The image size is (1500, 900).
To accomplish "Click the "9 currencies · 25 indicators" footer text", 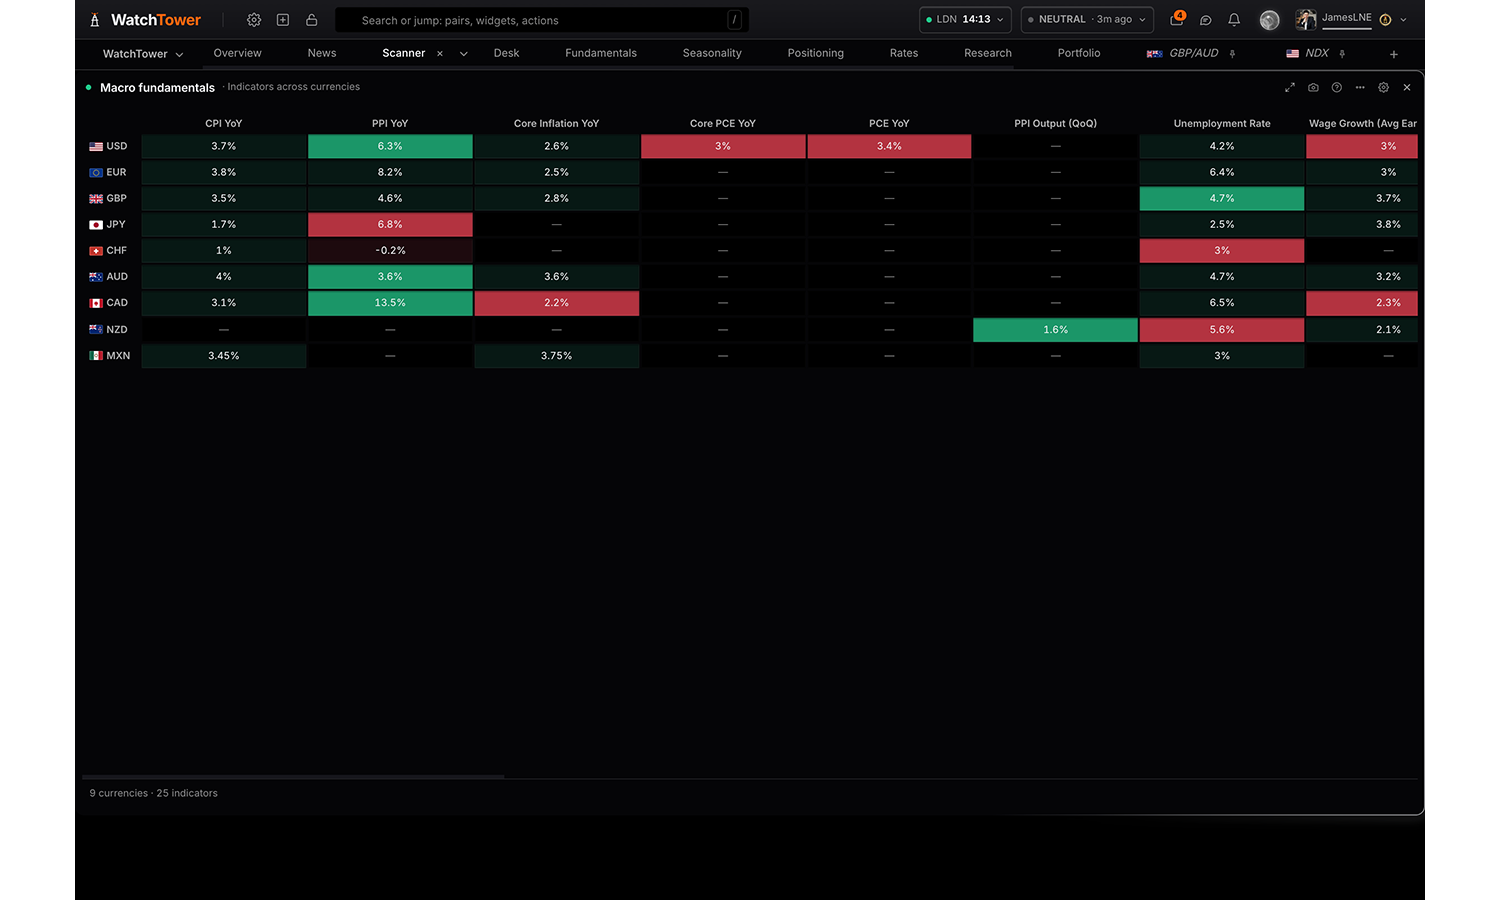I will coord(153,793).
